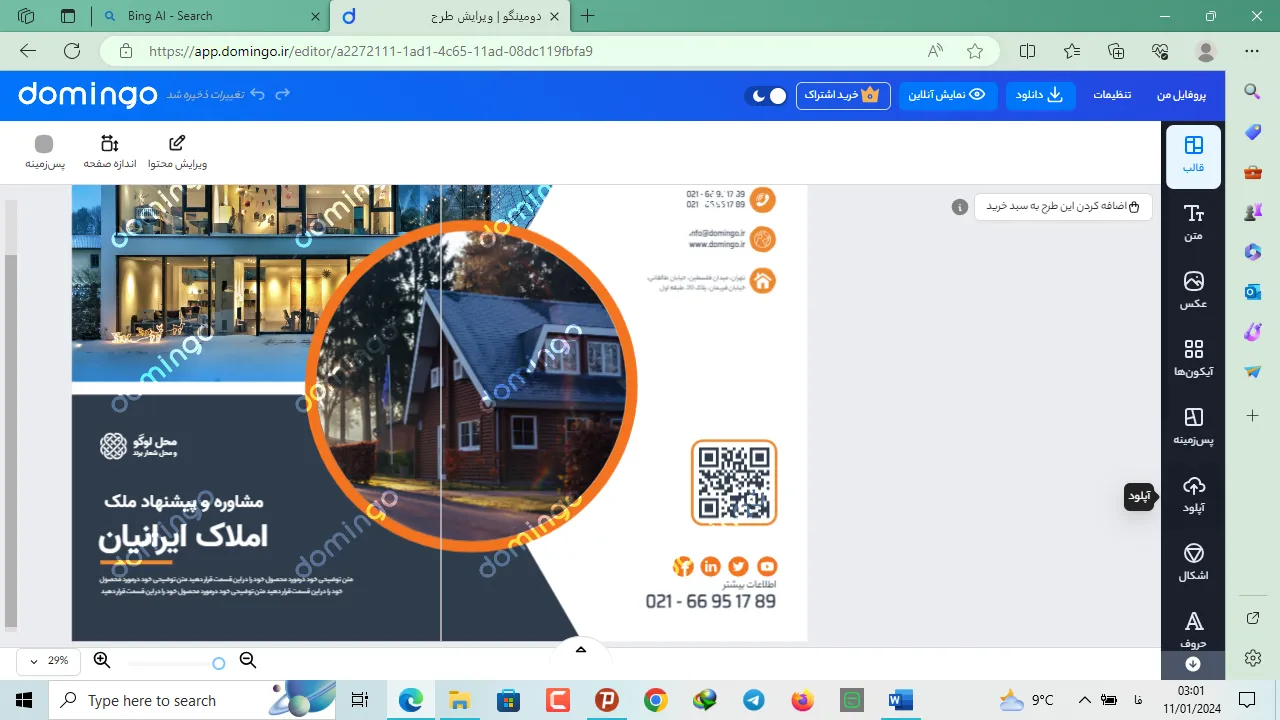Redo the last change

click(x=283, y=94)
